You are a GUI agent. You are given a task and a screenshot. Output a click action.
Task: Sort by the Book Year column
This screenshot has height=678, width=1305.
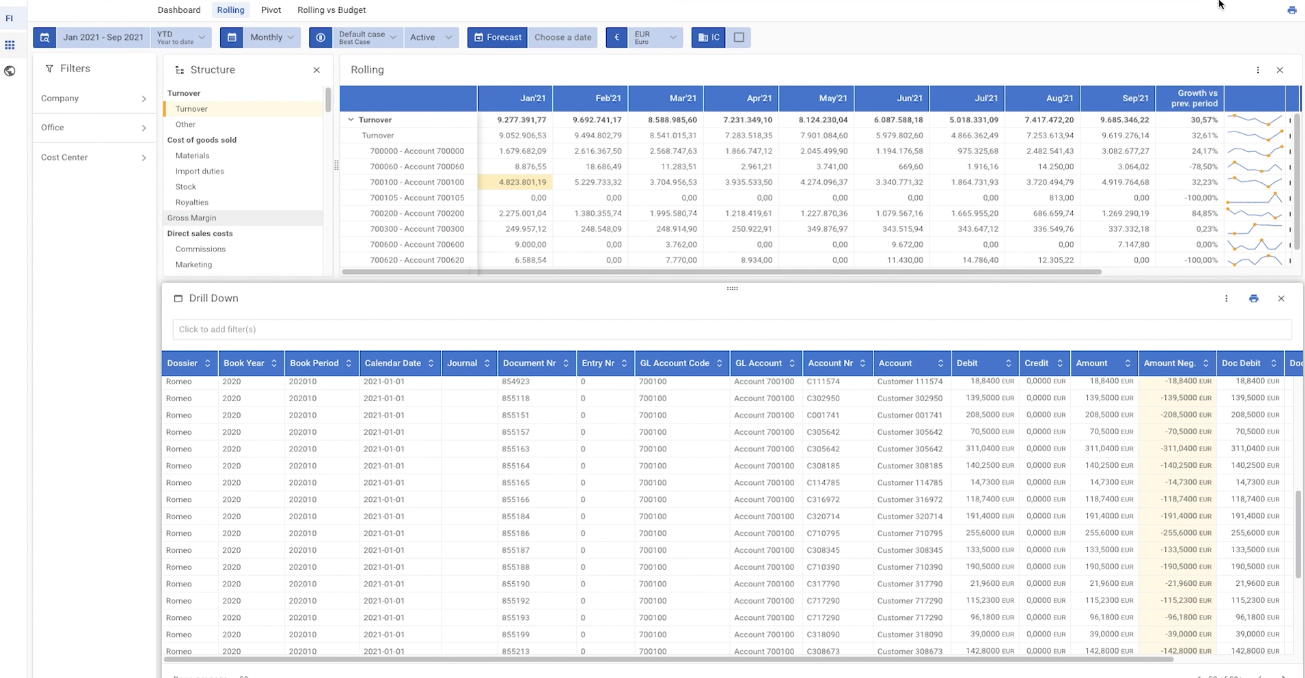[x=273, y=363]
